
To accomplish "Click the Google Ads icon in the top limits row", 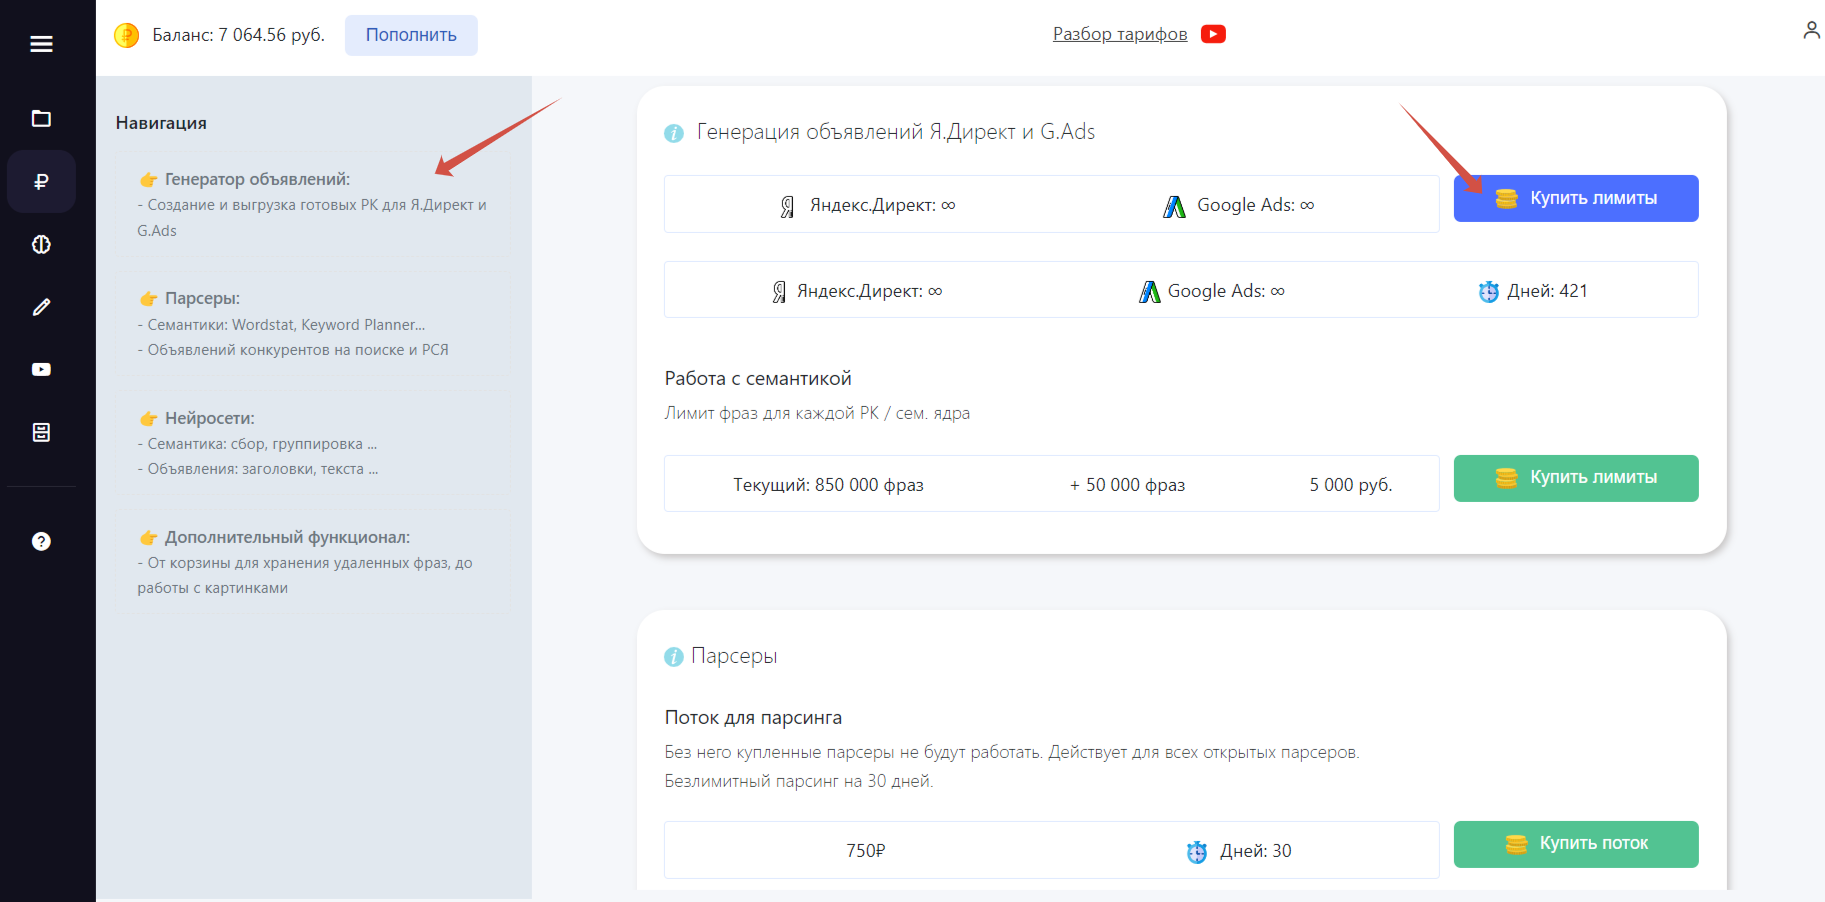I will click(x=1174, y=206).
